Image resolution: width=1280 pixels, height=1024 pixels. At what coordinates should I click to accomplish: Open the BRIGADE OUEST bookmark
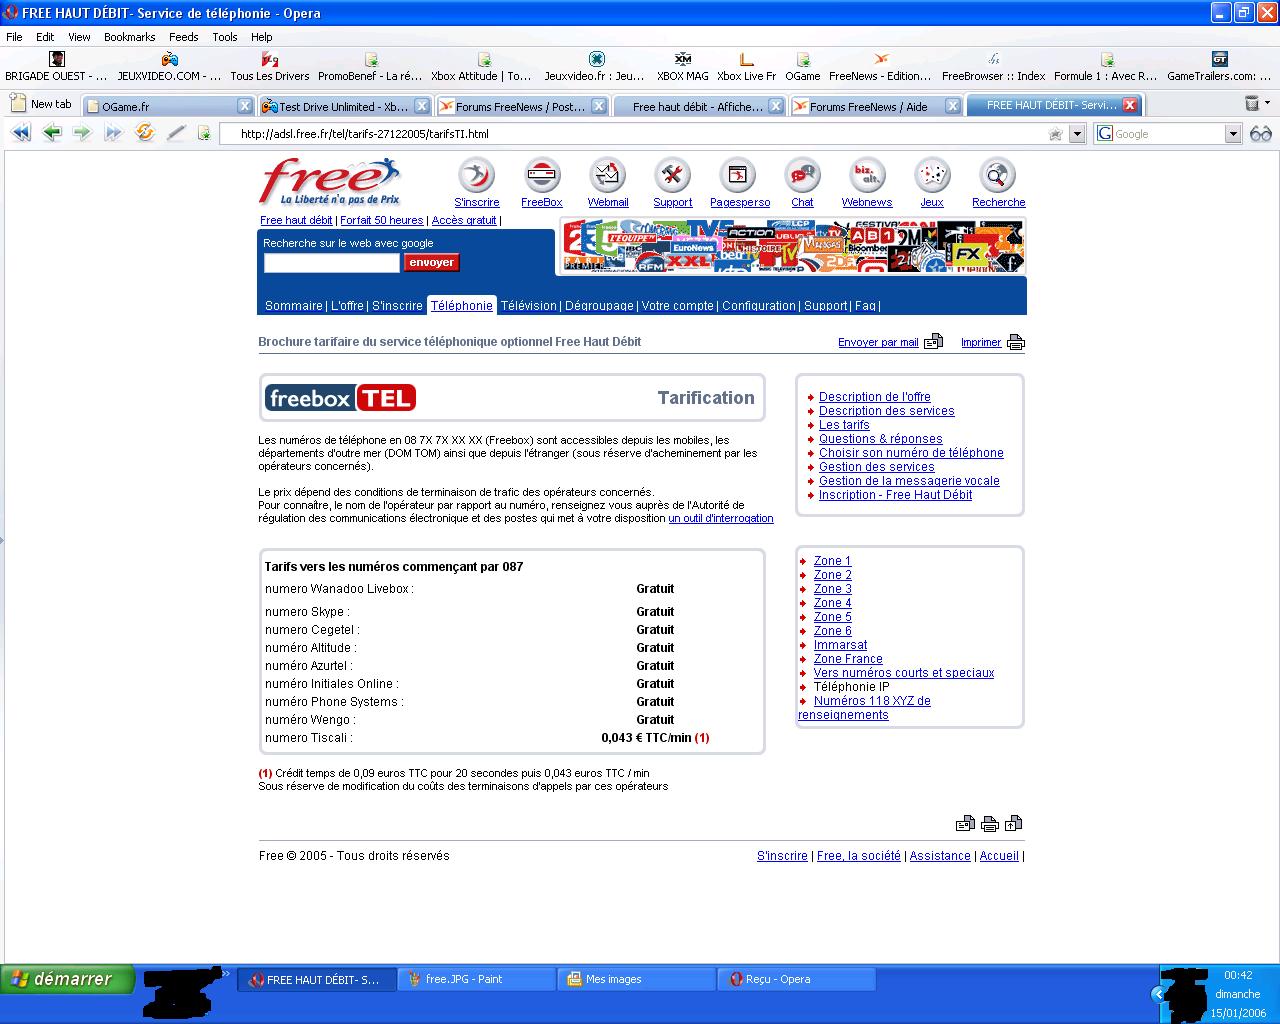(x=56, y=67)
